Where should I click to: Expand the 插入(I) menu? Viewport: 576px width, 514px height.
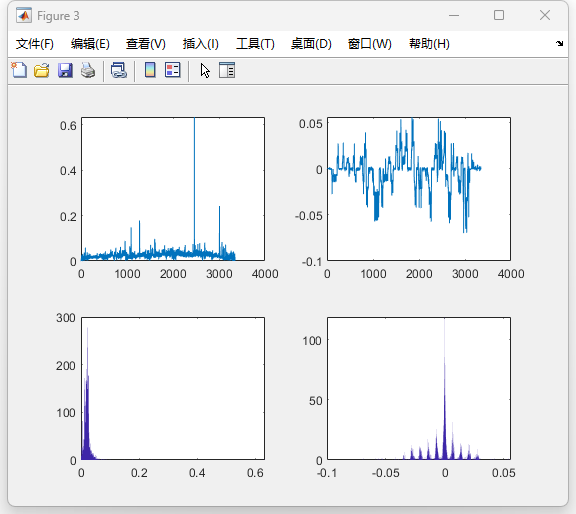(201, 44)
